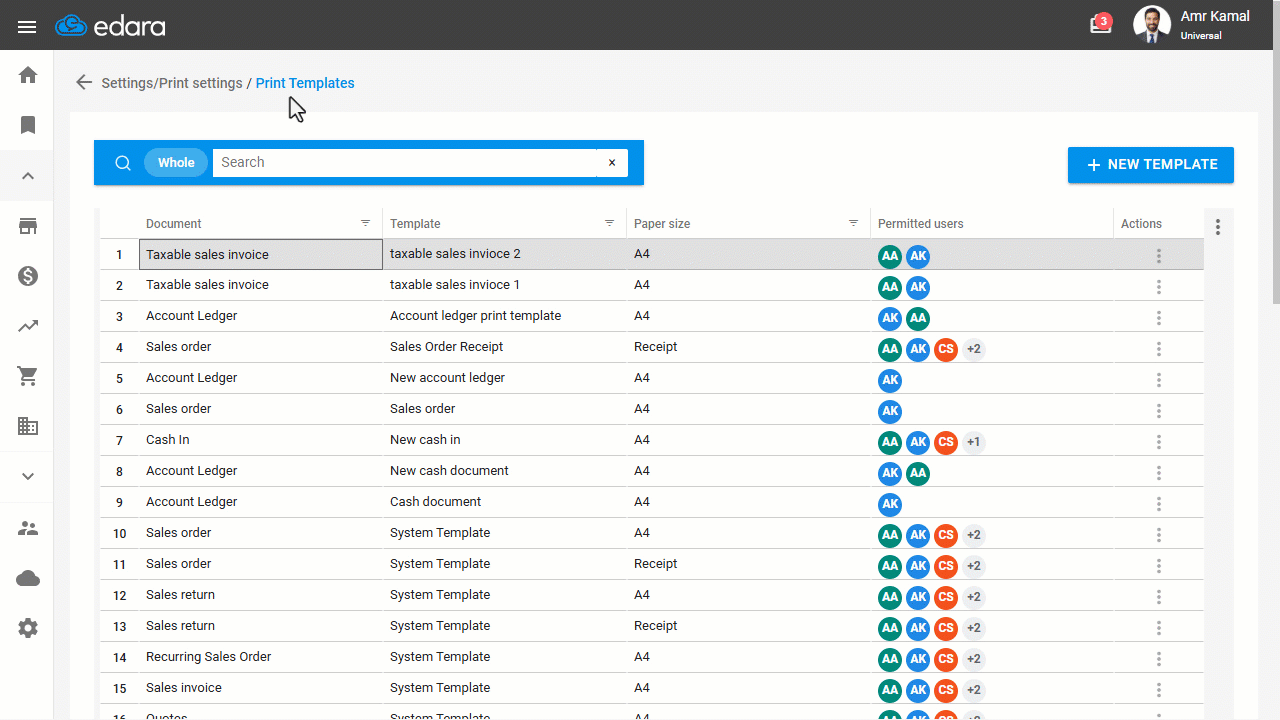Open the hamburger main menu
Viewport: 1280px width, 720px height.
pos(27,27)
